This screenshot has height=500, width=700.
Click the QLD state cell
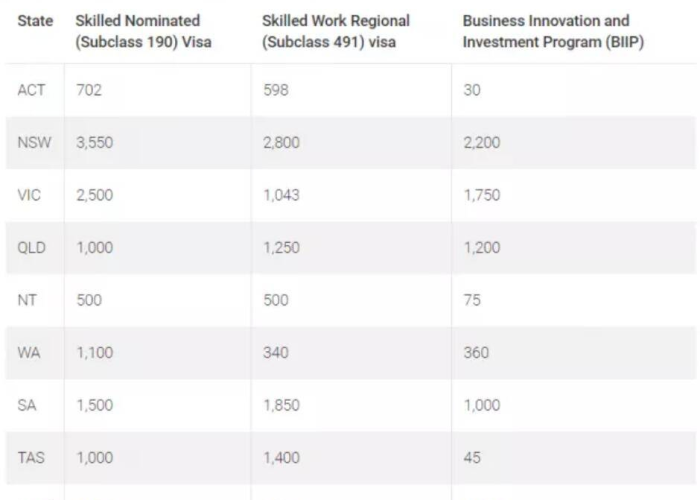[x=31, y=248]
